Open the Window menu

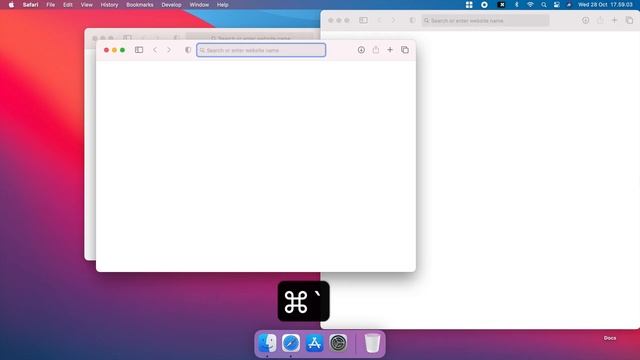click(x=199, y=5)
